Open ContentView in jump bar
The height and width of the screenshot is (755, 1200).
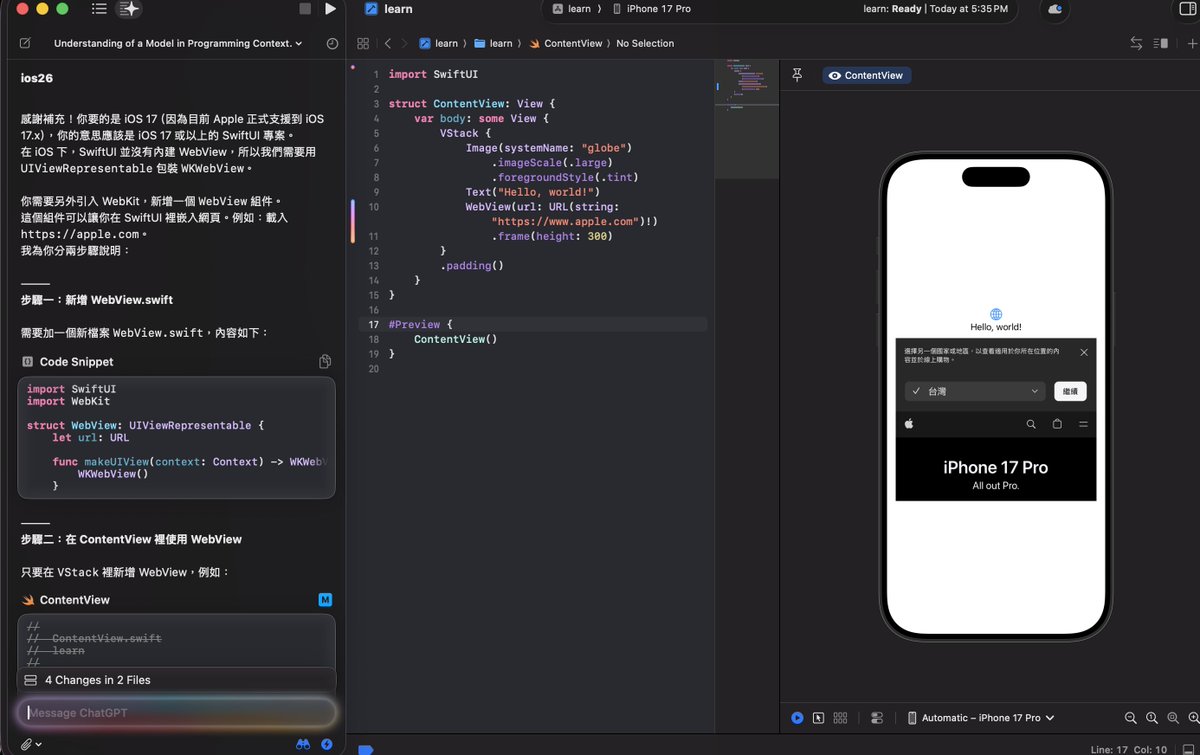(566, 44)
